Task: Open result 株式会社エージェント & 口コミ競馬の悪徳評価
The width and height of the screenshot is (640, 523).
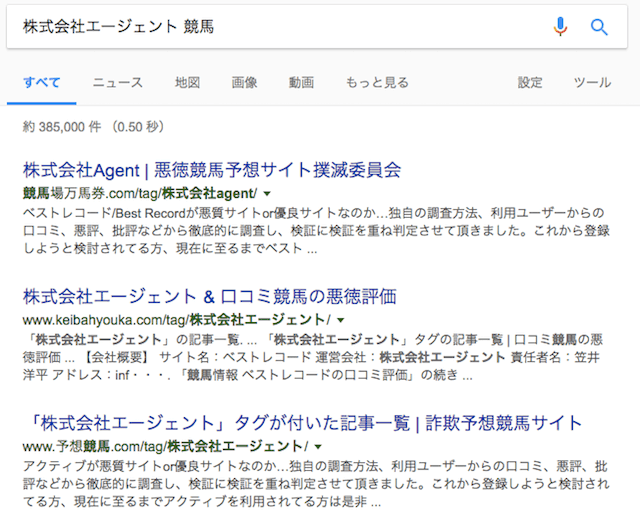Action: (x=209, y=296)
